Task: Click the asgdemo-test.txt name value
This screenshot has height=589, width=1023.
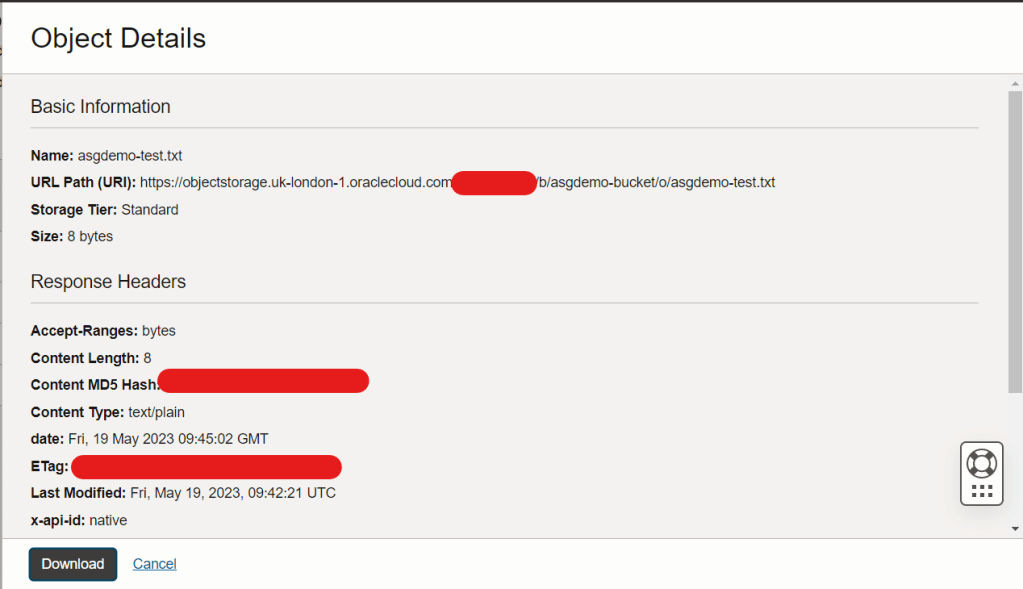Action: tap(130, 156)
